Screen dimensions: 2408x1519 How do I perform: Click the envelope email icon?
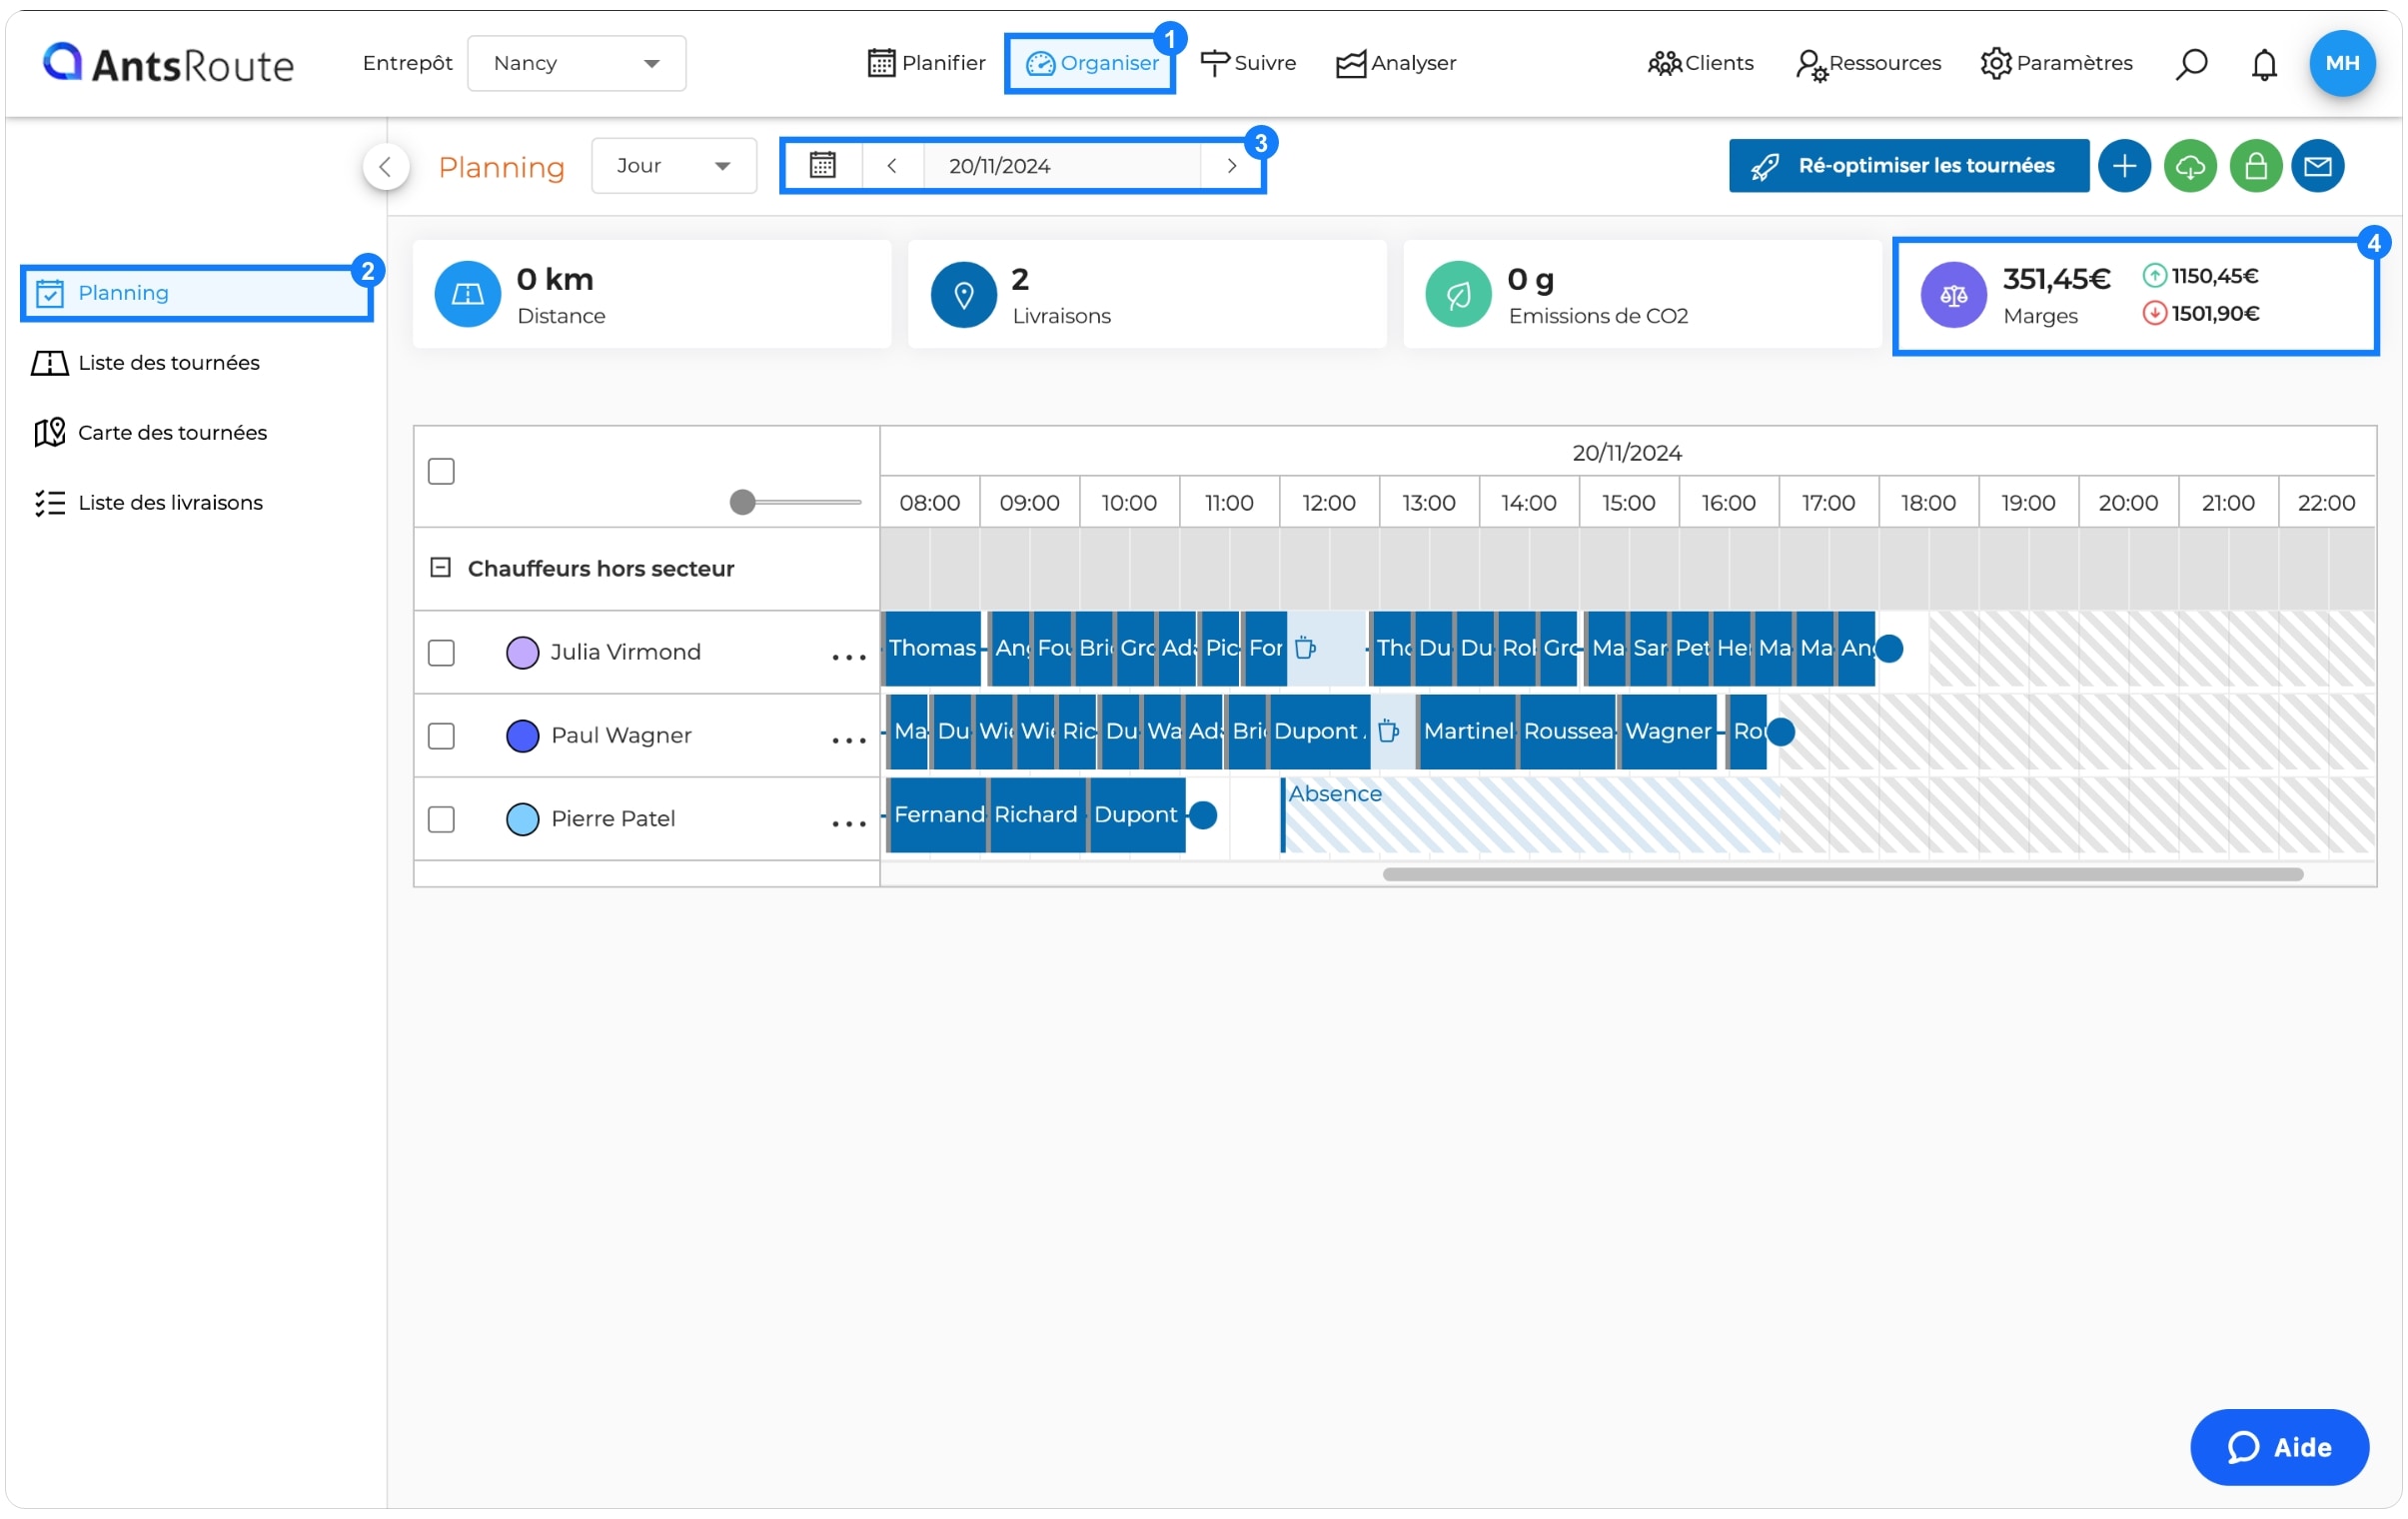pos(2319,166)
